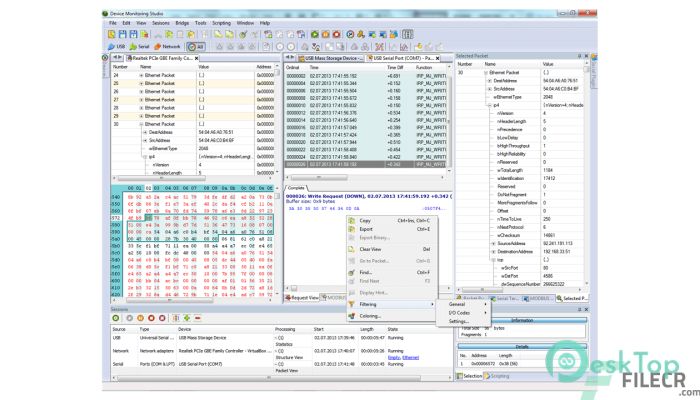Choose Copy from the context menu

(392, 221)
